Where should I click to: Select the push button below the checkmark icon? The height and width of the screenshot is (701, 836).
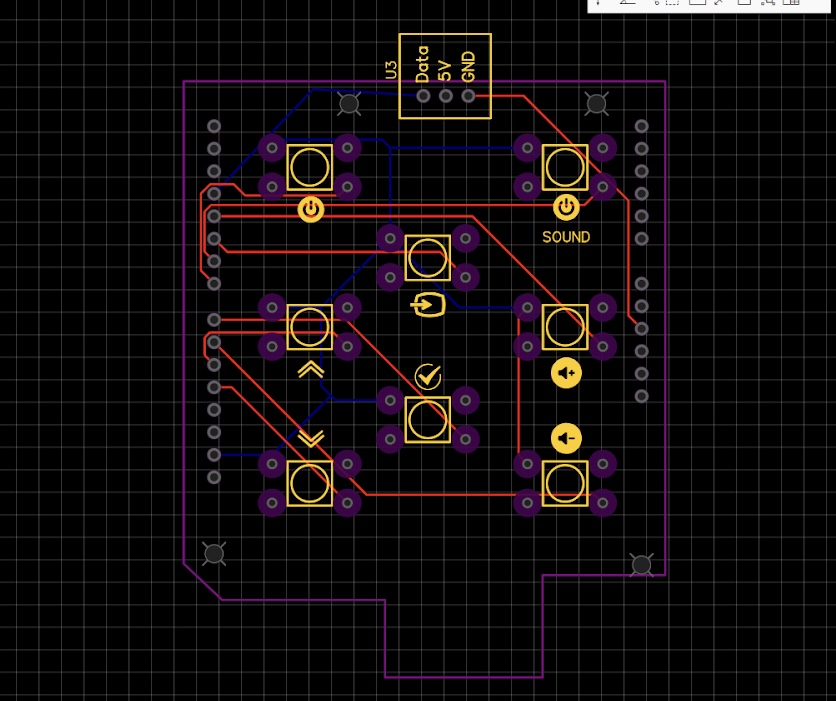tap(428, 420)
